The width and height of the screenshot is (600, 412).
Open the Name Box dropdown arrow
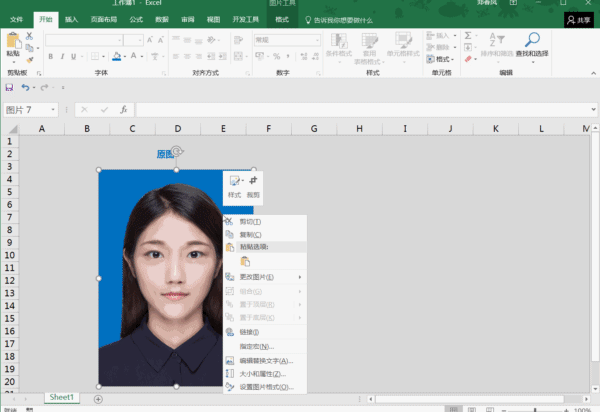(53, 110)
